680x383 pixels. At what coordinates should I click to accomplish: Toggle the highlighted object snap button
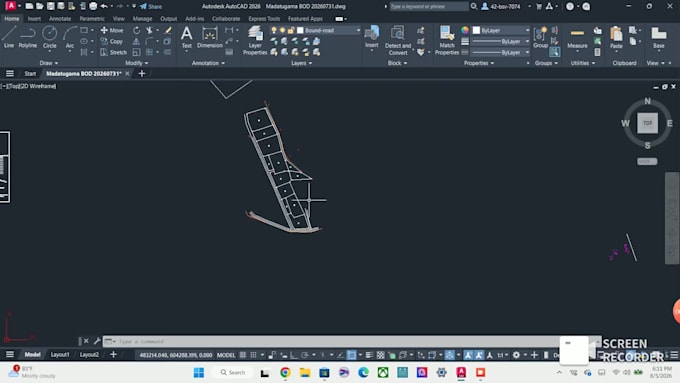(x=351, y=355)
